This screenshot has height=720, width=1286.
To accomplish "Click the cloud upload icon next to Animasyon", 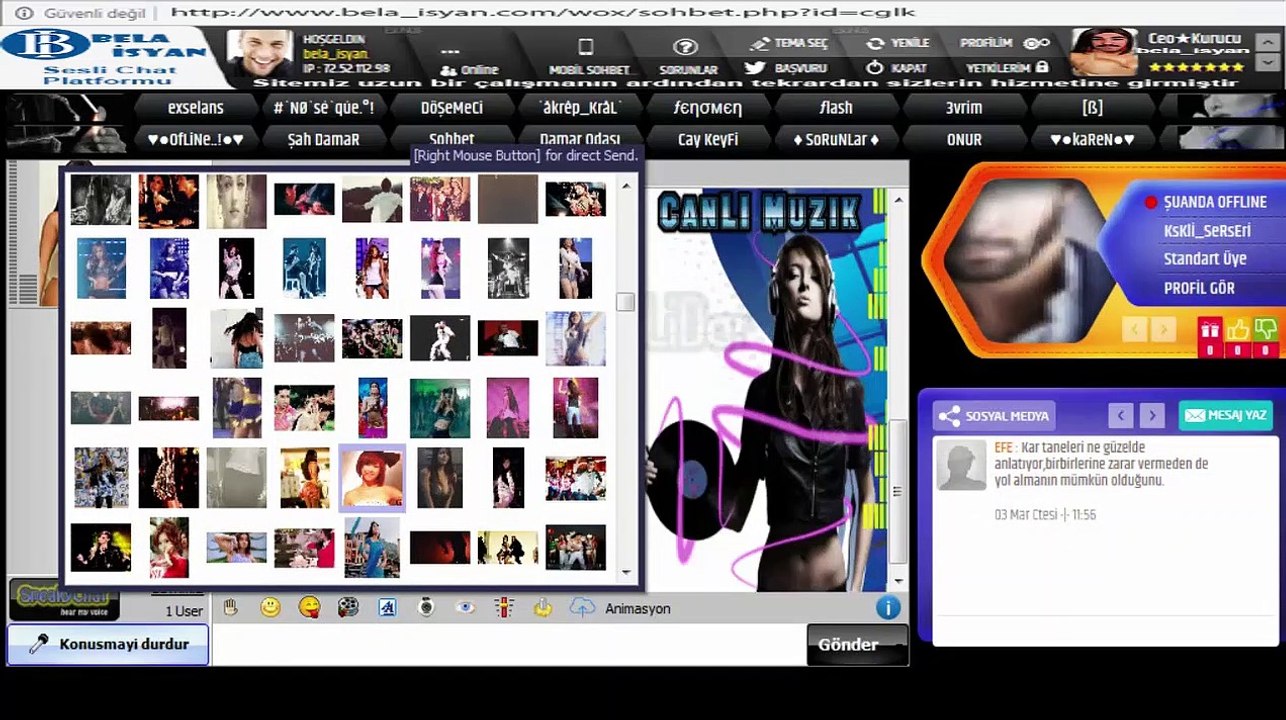I will coord(582,607).
